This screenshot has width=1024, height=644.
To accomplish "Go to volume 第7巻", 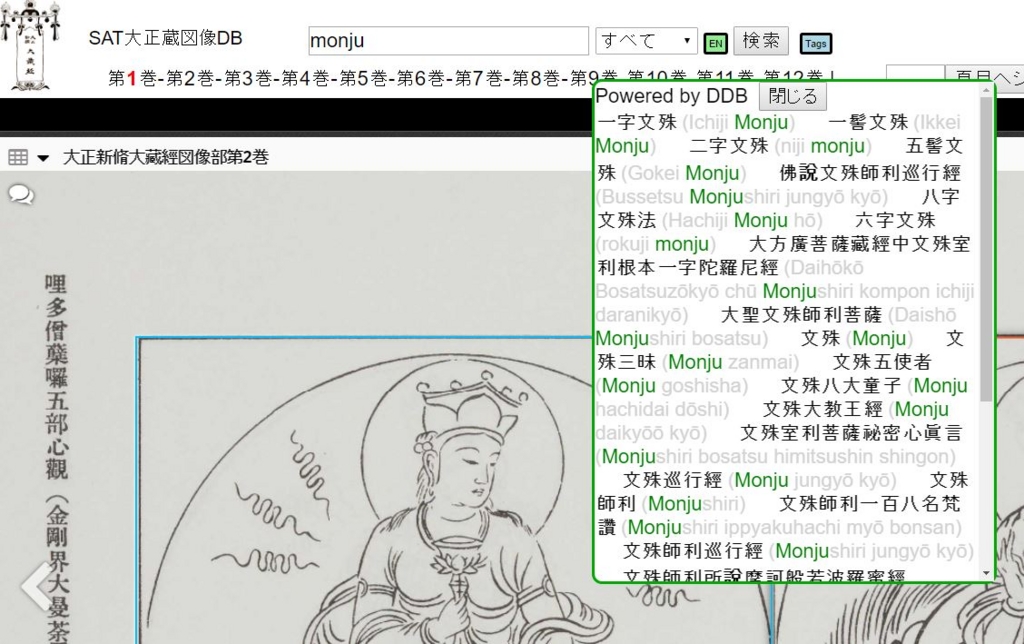I will 479,78.
